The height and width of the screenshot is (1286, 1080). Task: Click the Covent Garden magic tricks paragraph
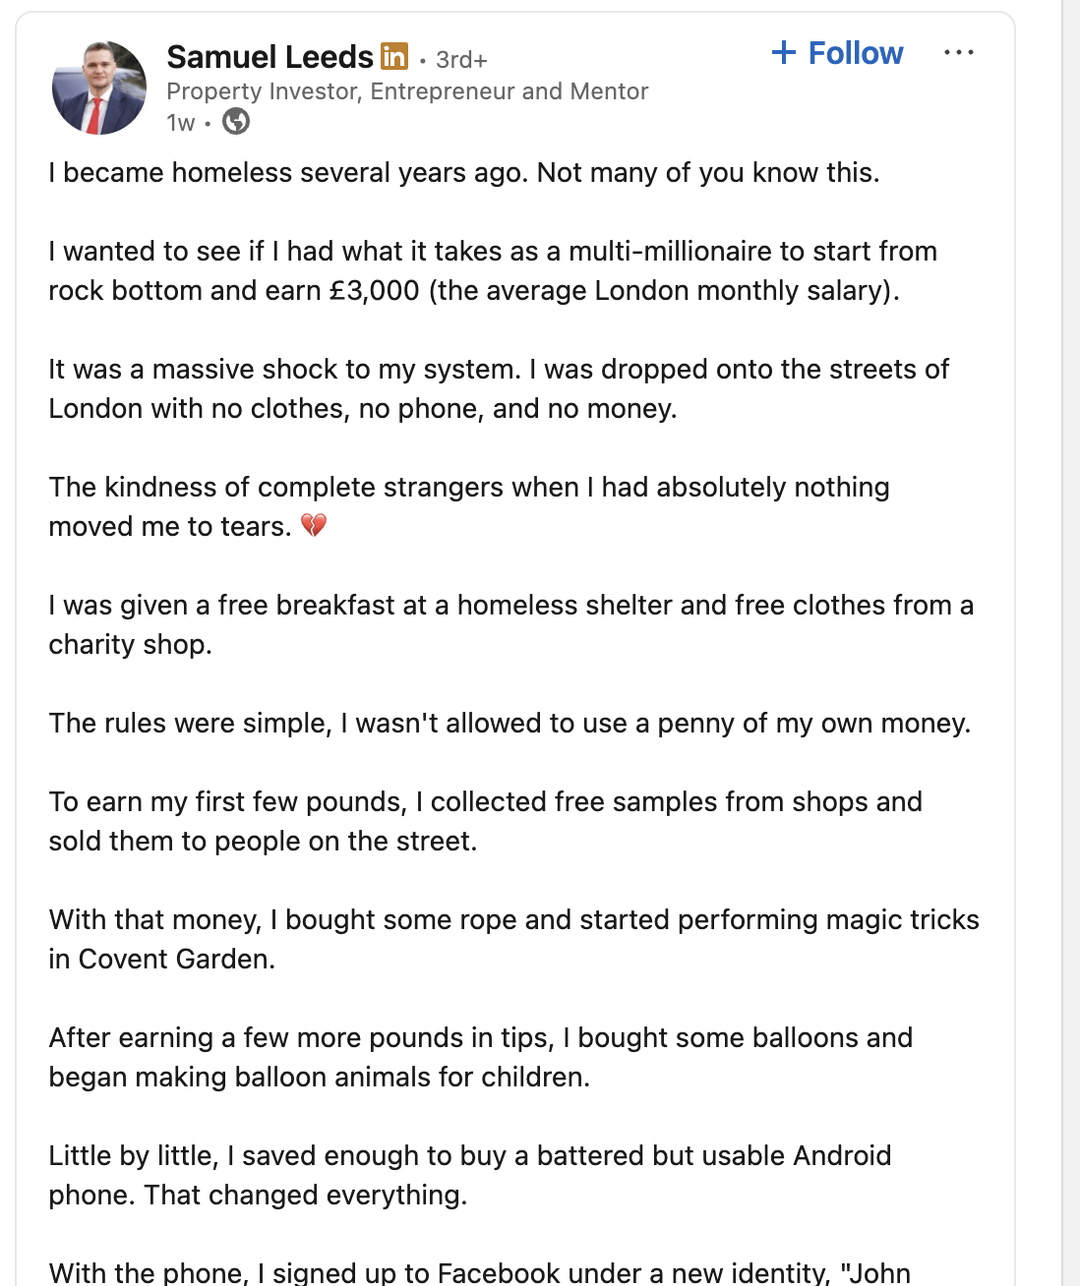(x=514, y=939)
